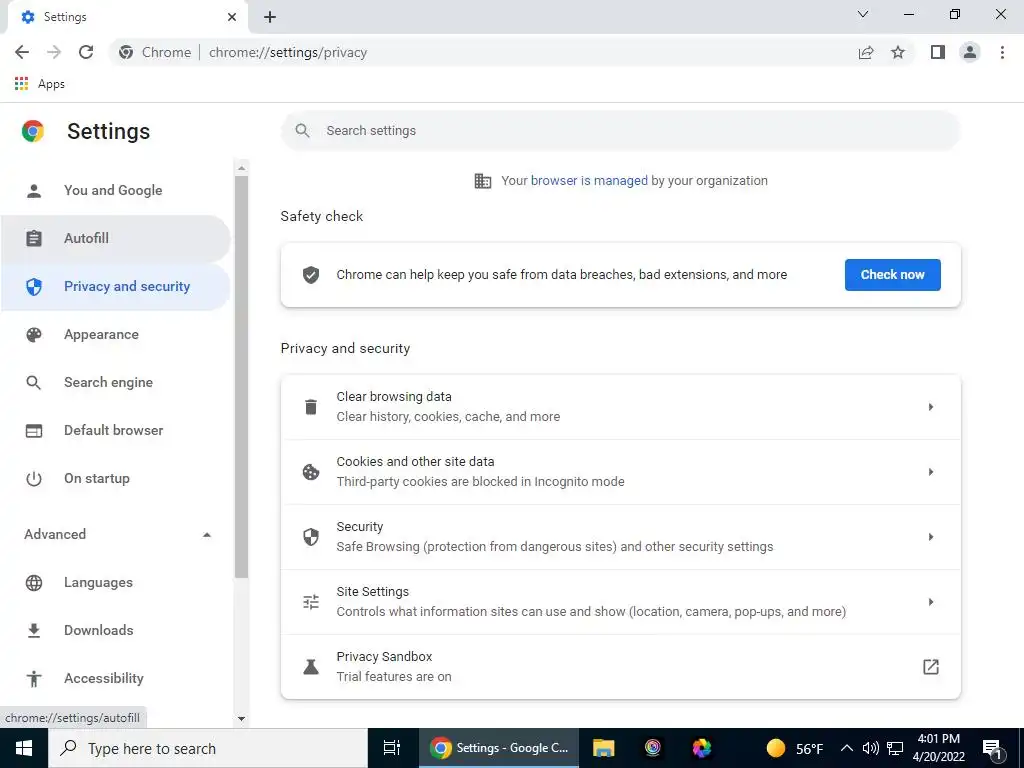Expand the Site Settings arrow
1024x768 pixels.
click(x=931, y=601)
